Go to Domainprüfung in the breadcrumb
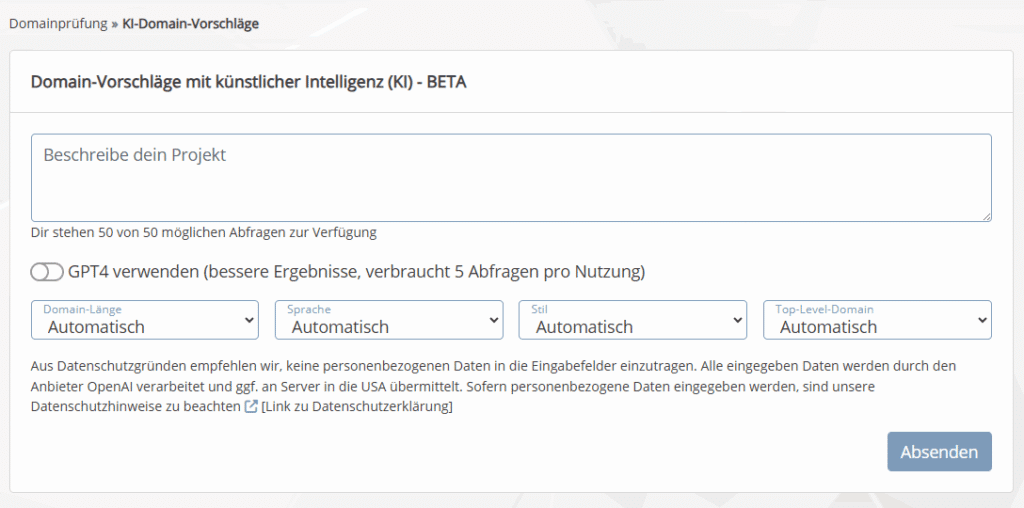Image resolution: width=1024 pixels, height=508 pixels. (58, 24)
